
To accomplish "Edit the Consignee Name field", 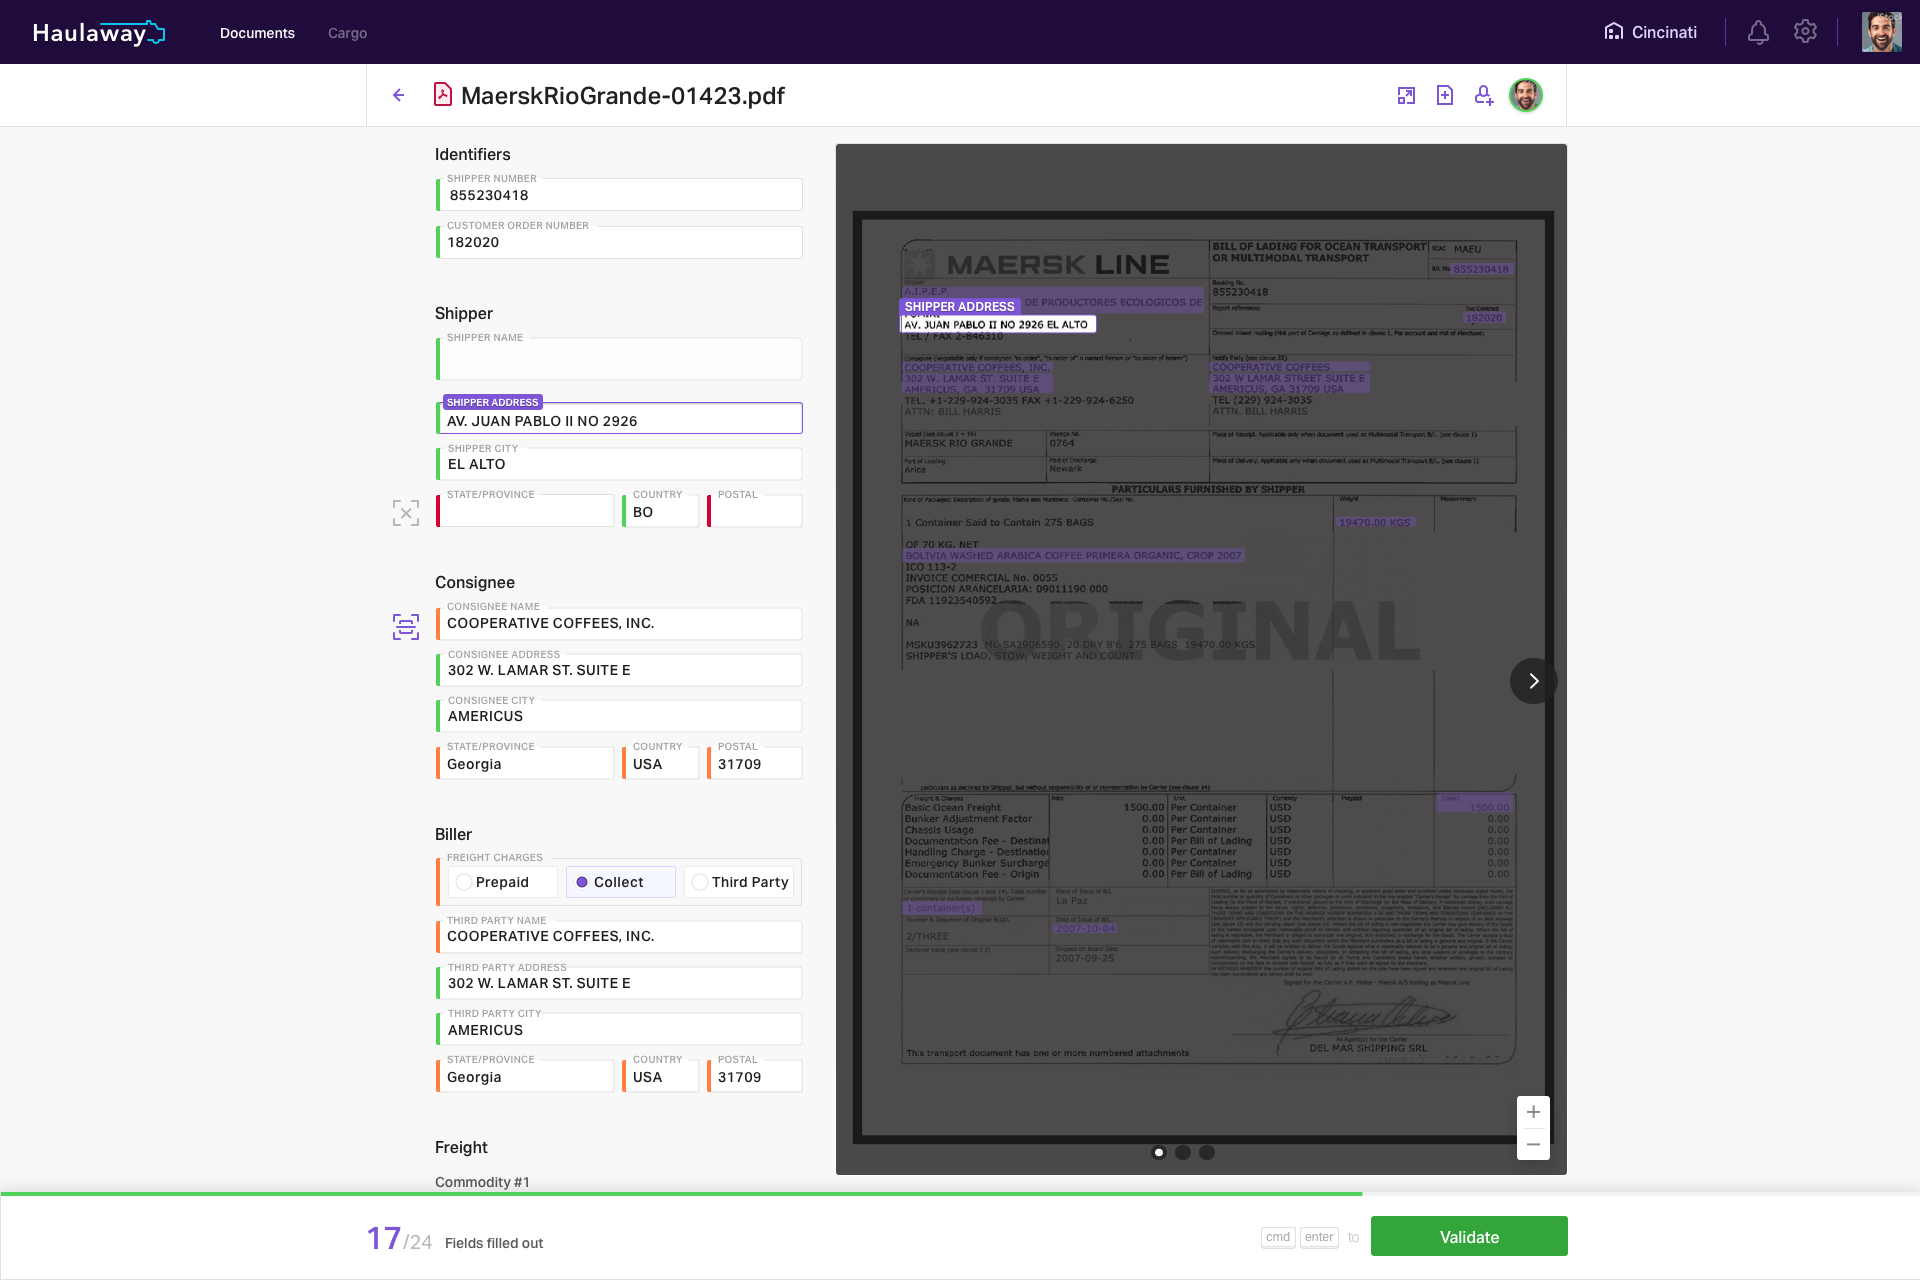I will point(620,623).
